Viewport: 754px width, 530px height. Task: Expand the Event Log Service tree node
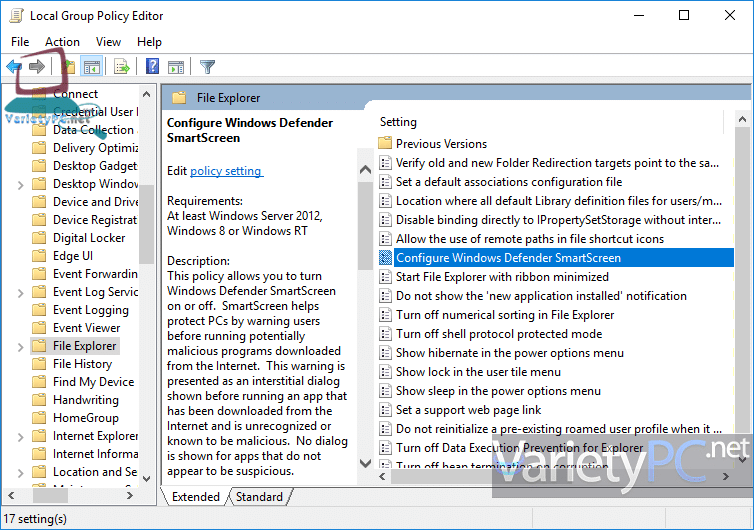20,292
